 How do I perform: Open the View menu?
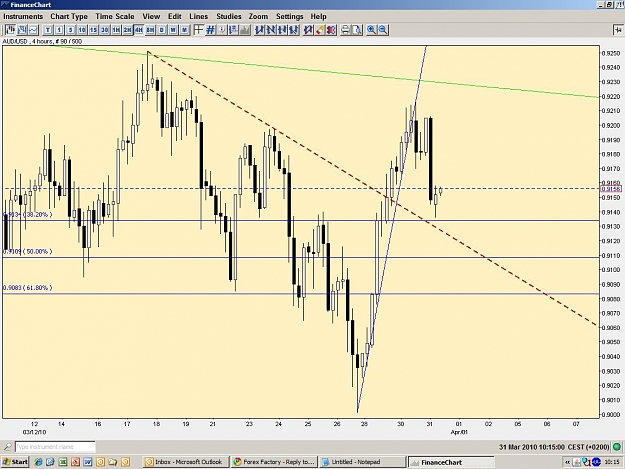click(151, 16)
